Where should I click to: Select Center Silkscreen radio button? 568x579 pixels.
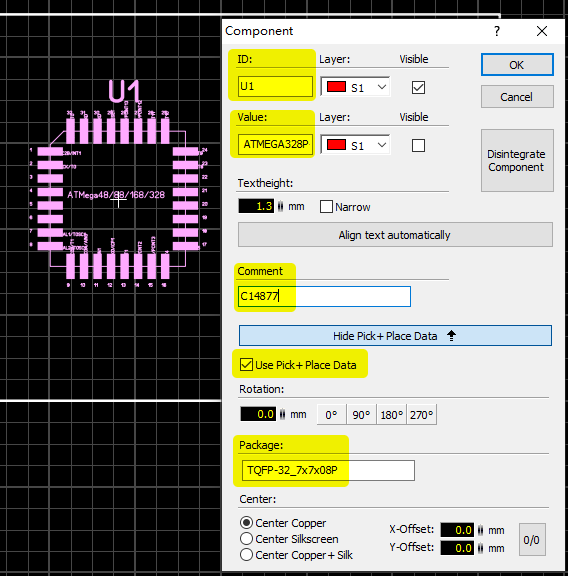[246, 539]
